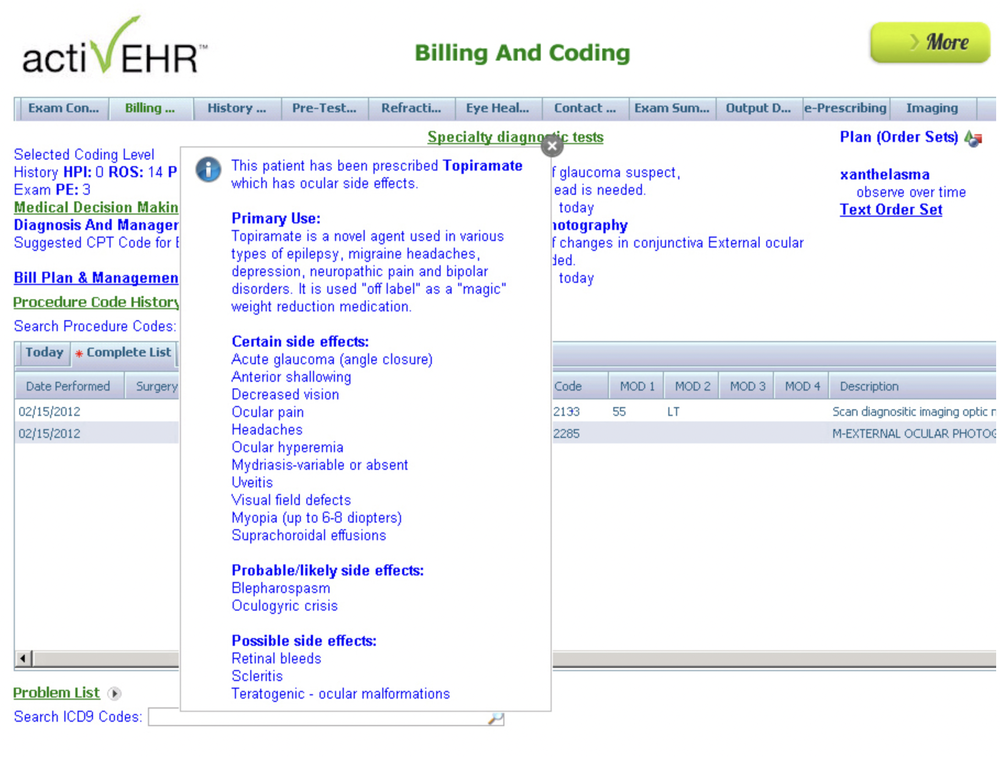Click the green More button
This screenshot has height=757, width=1000.
pos(930,43)
